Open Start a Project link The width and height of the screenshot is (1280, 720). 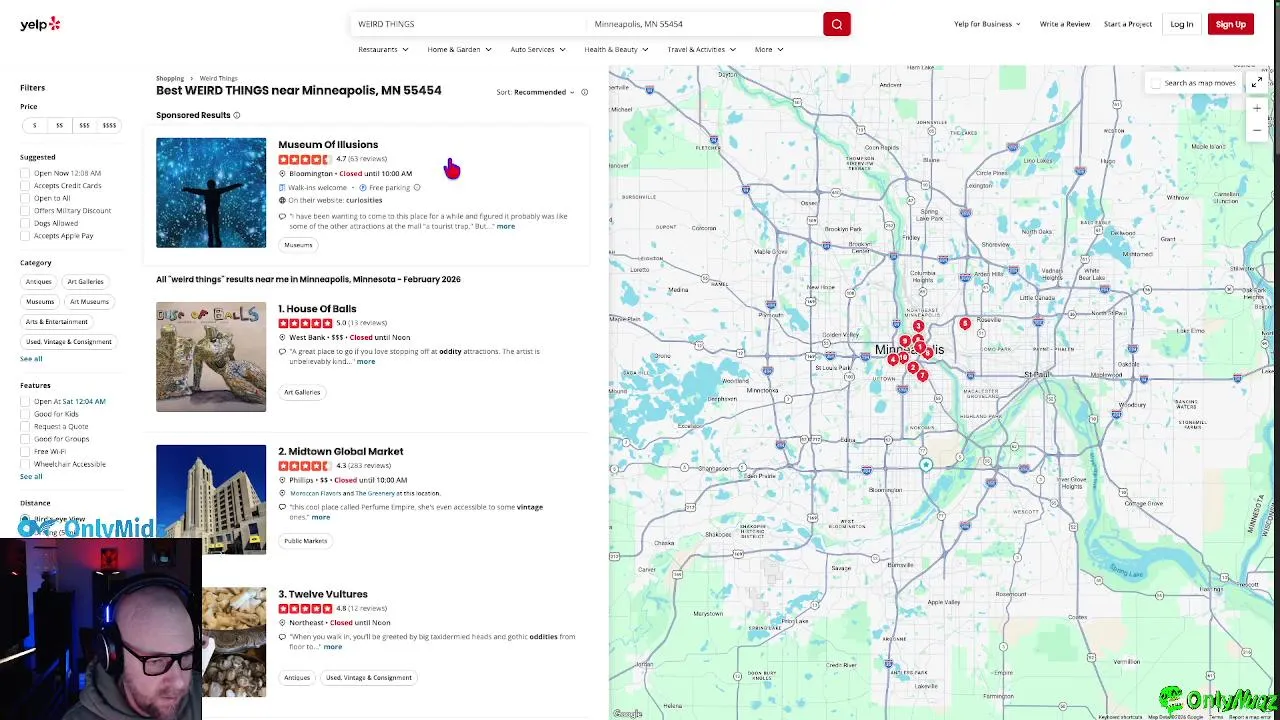click(1128, 24)
